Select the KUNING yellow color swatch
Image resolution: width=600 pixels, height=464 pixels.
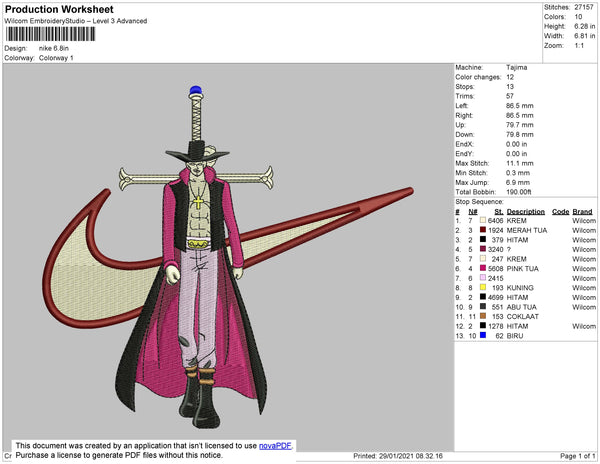click(x=483, y=287)
